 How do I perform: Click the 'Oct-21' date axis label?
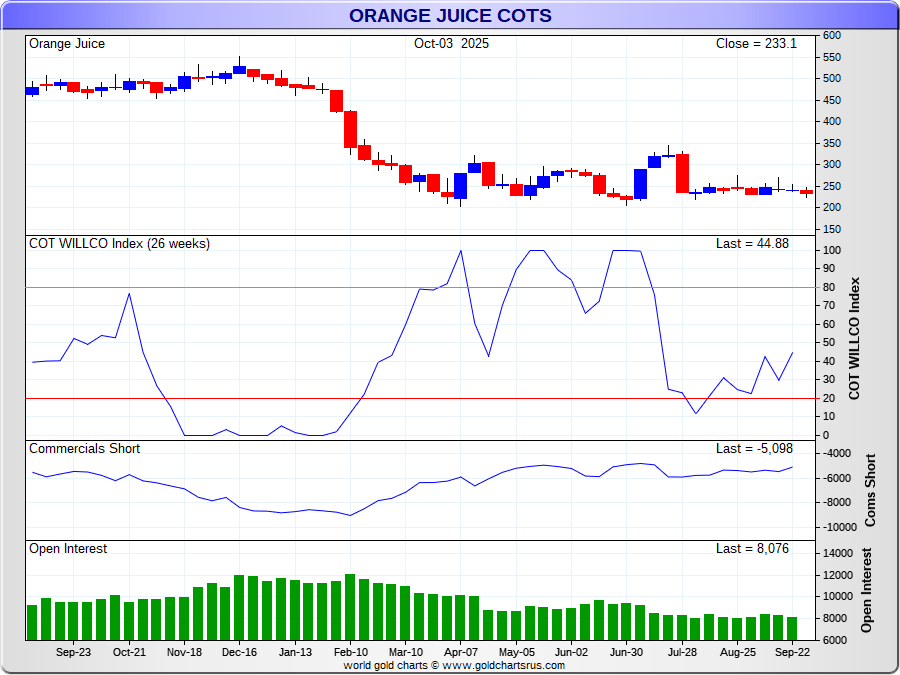tap(129, 653)
